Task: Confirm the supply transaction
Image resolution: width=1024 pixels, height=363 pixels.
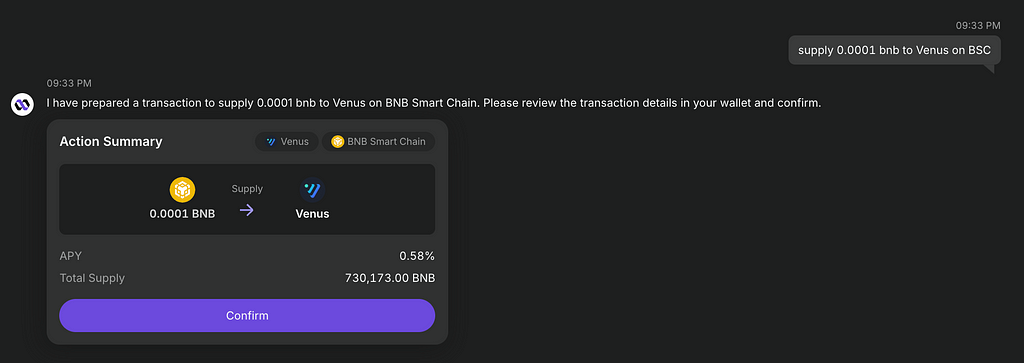Action: (247, 315)
